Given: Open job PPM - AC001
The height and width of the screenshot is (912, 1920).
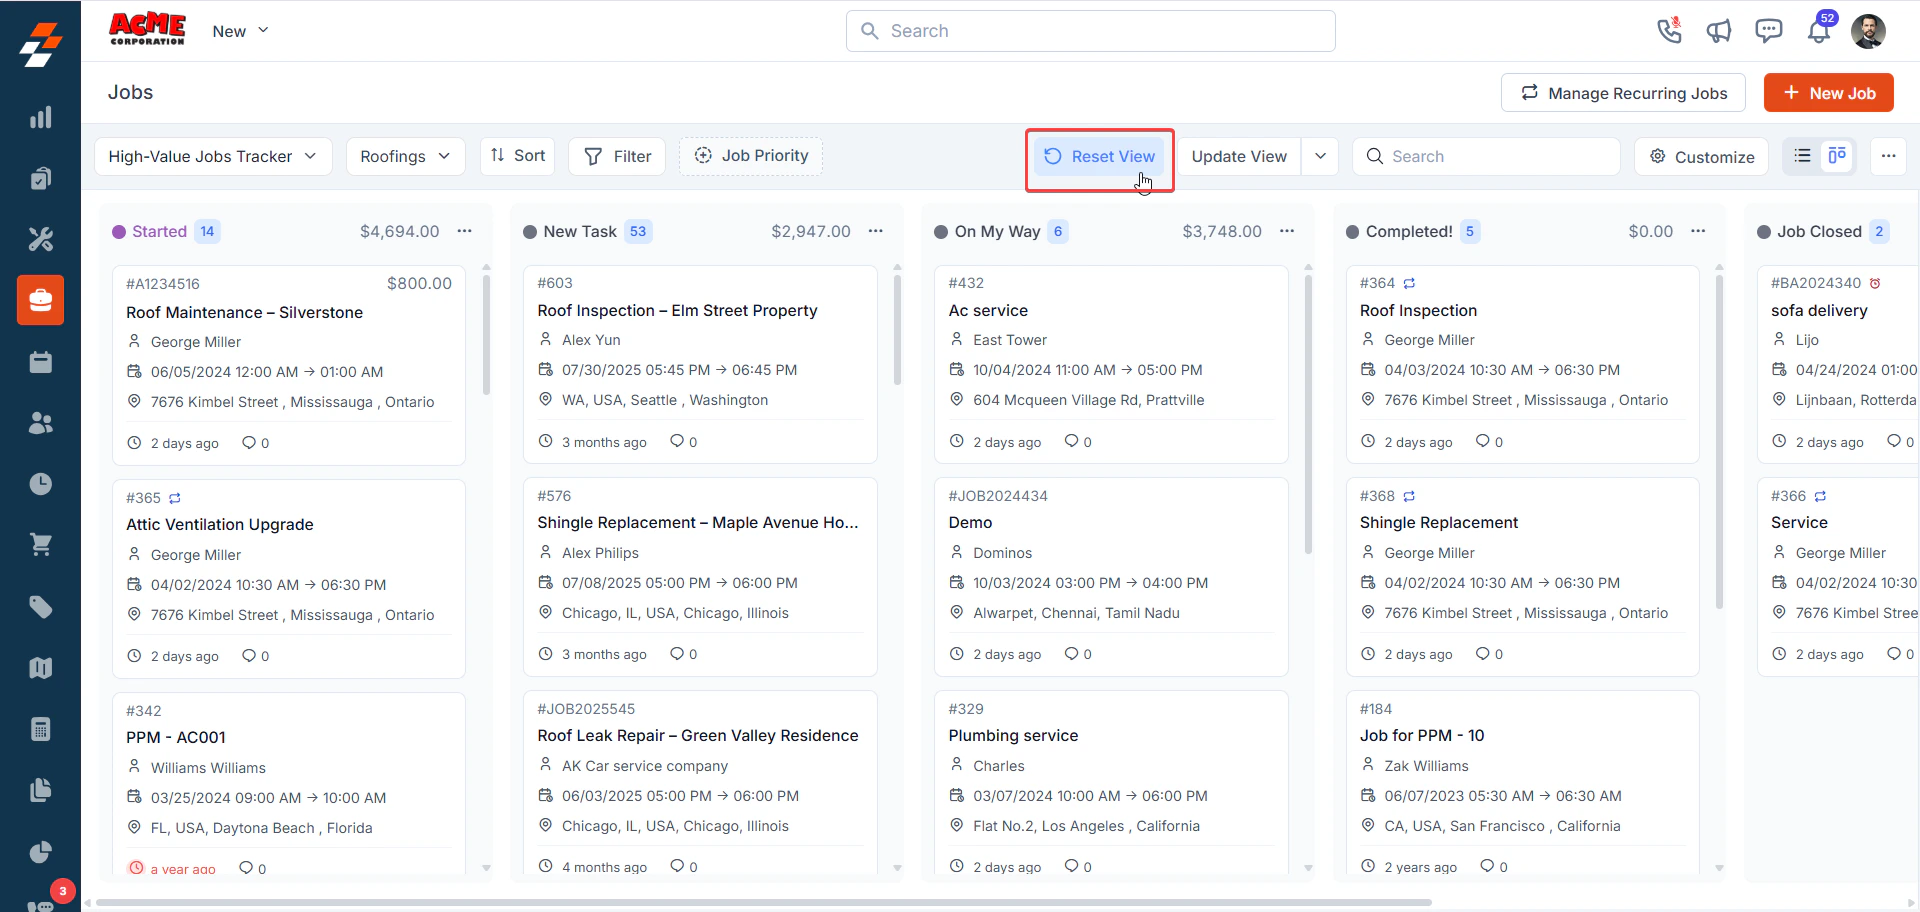Looking at the screenshot, I should click(176, 738).
